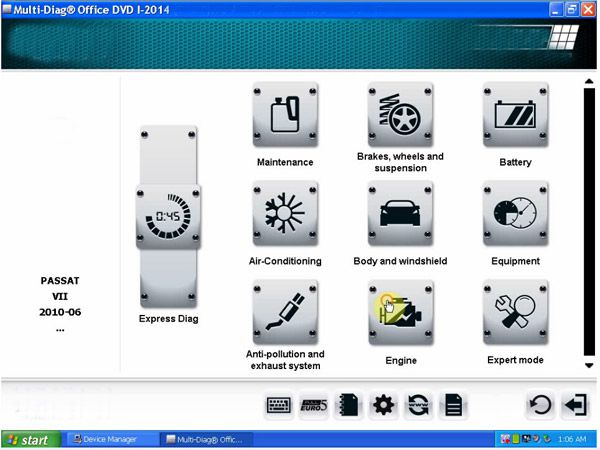600x450 pixels.
Task: Click the 'Anti-pollution and exhaust system' label
Action: coord(285,360)
